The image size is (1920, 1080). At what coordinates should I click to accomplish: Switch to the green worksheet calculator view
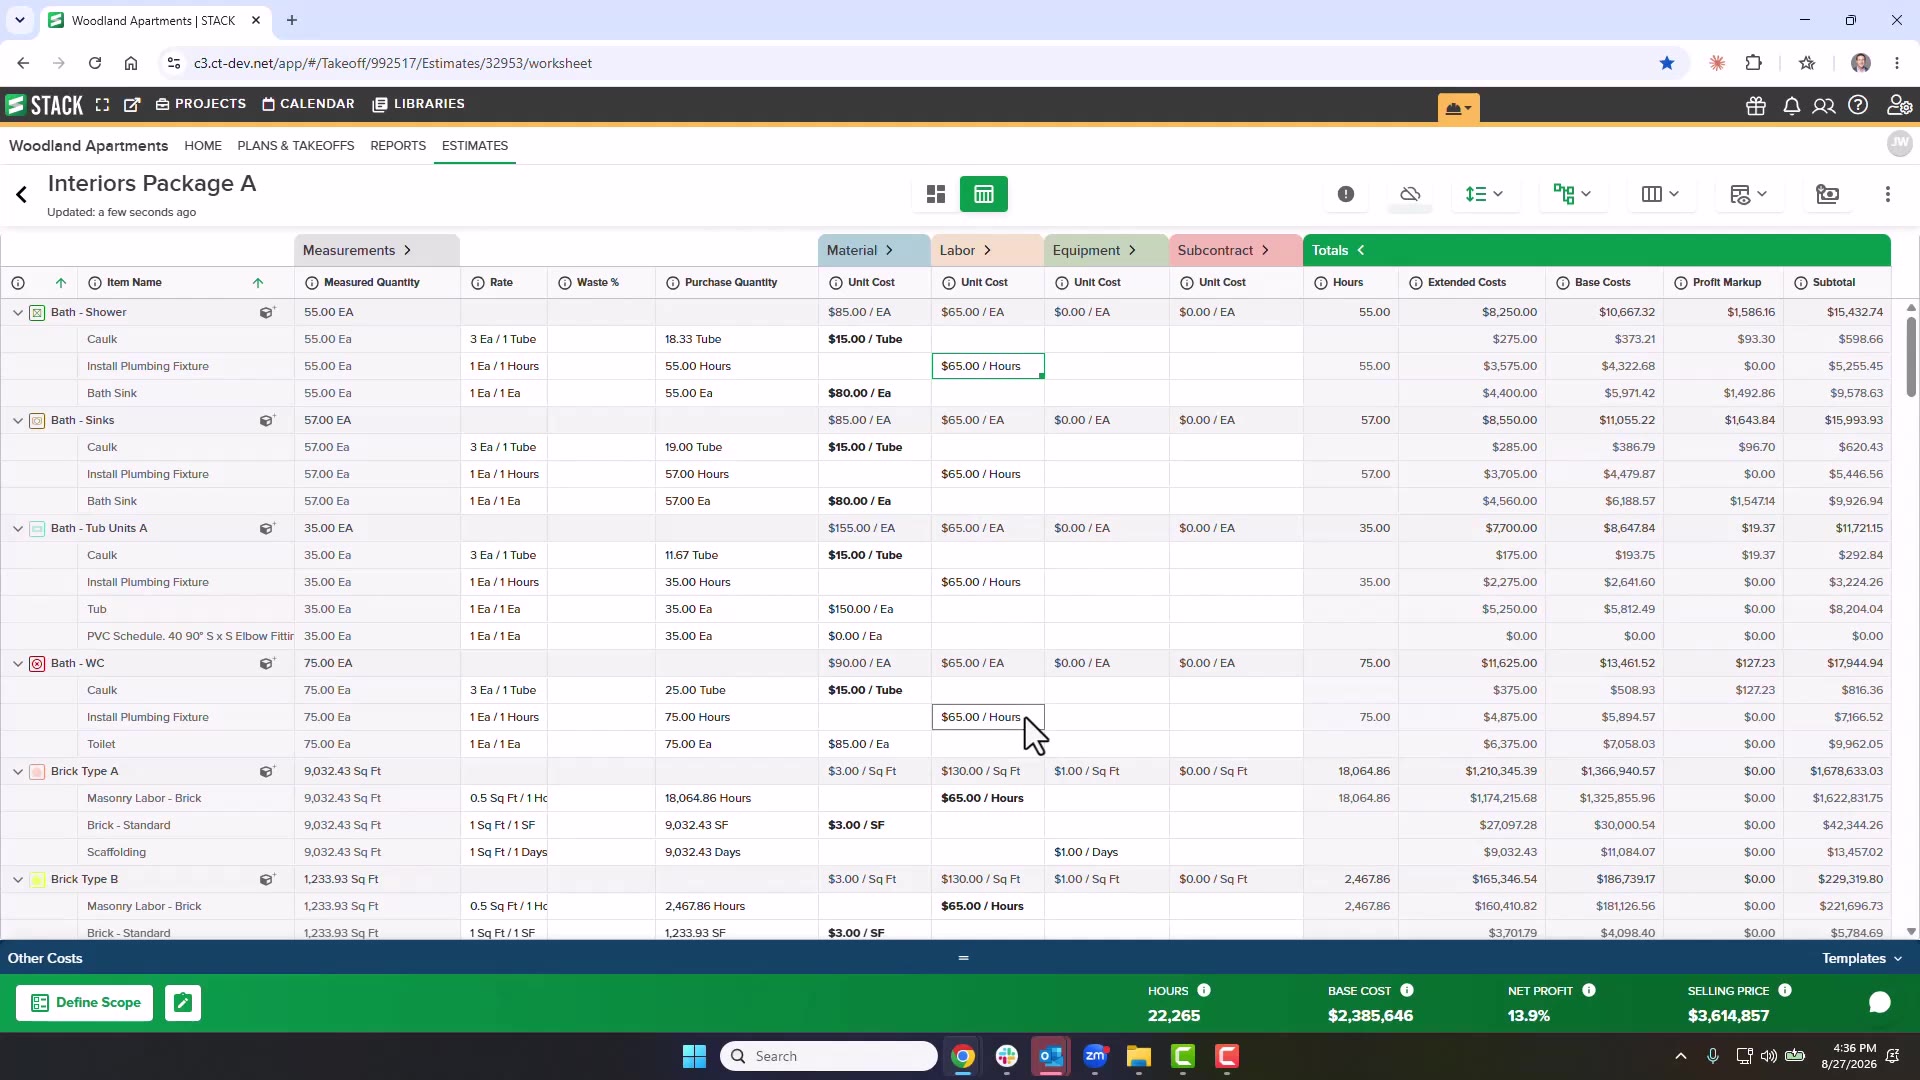point(984,194)
